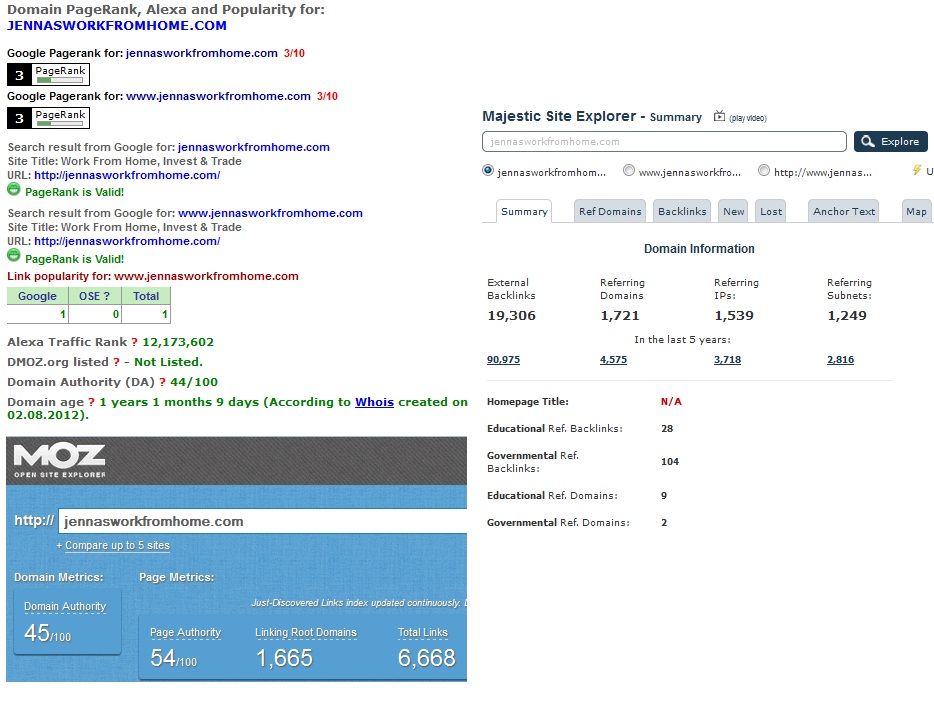
Task: Choose the http://www.jennas... radio option
Action: point(764,171)
